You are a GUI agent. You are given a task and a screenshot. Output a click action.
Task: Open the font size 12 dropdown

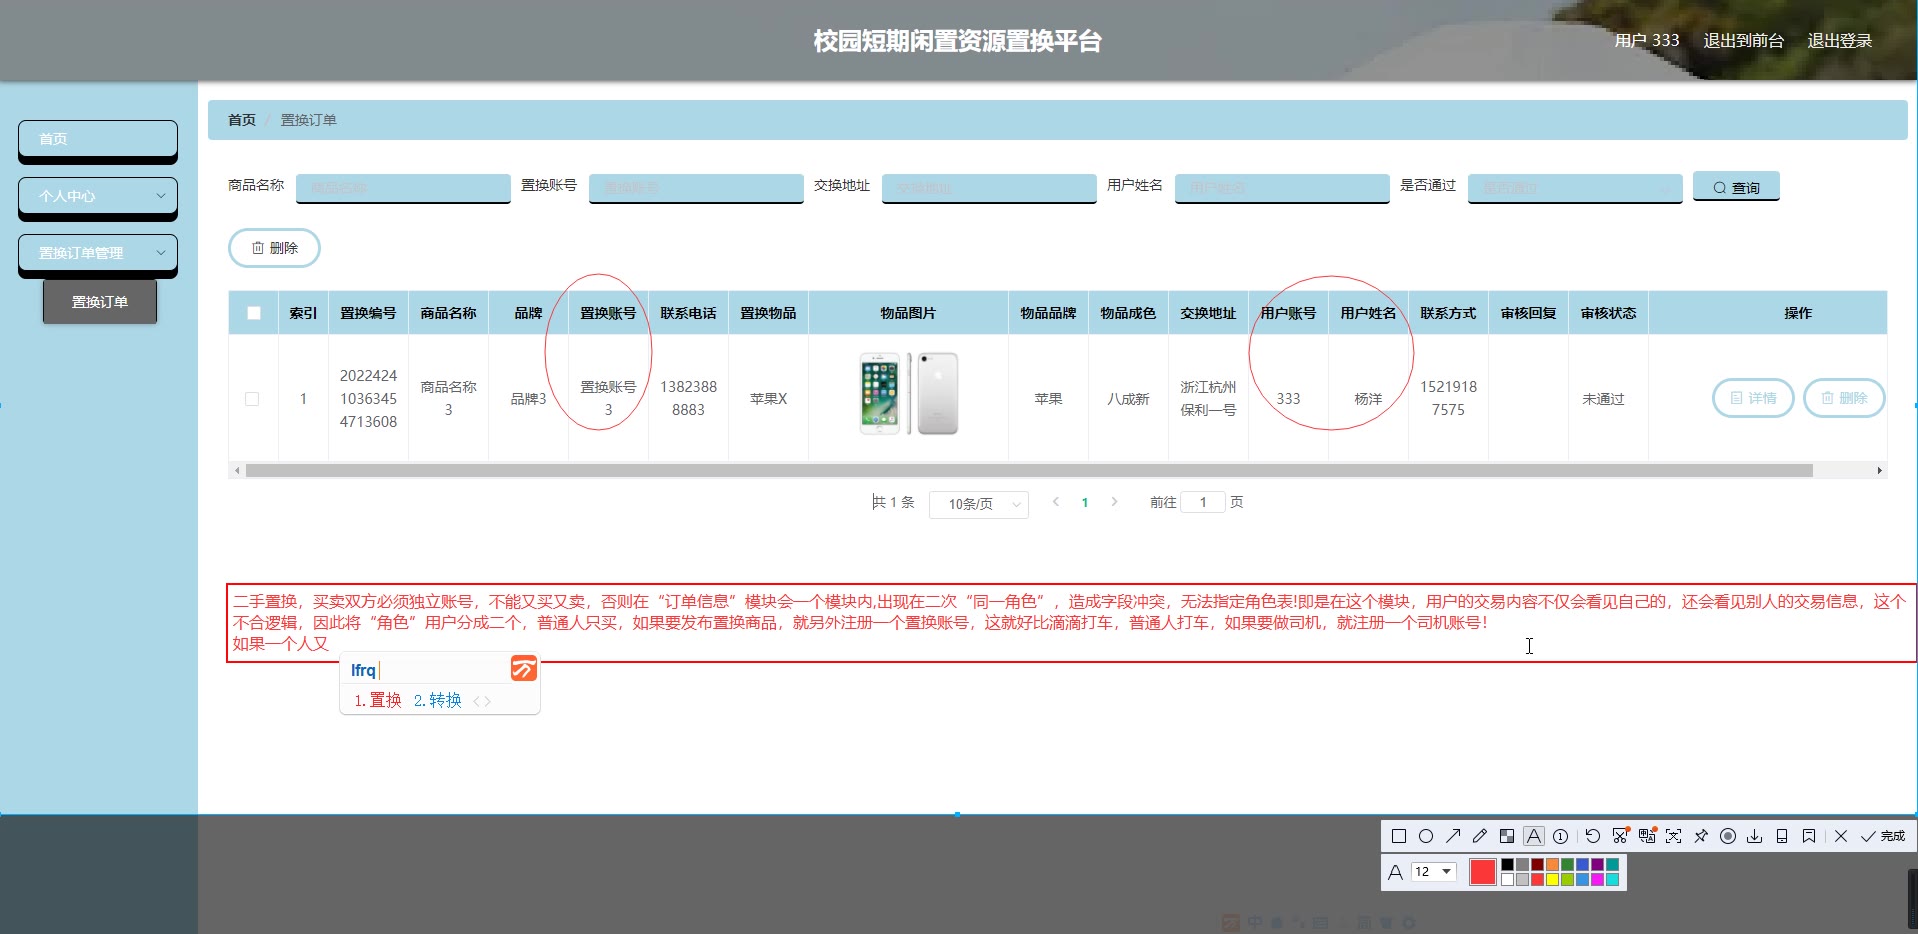pos(1434,872)
